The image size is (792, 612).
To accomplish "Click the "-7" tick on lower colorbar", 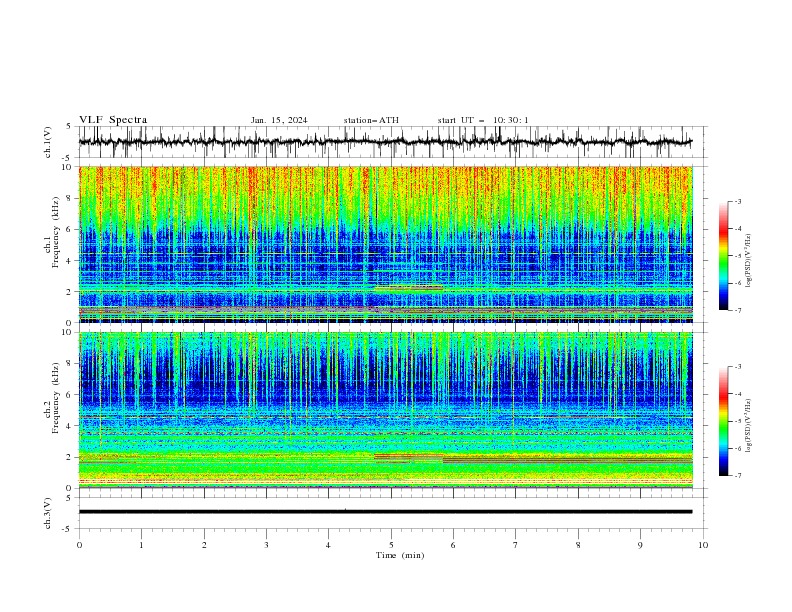I will (737, 475).
